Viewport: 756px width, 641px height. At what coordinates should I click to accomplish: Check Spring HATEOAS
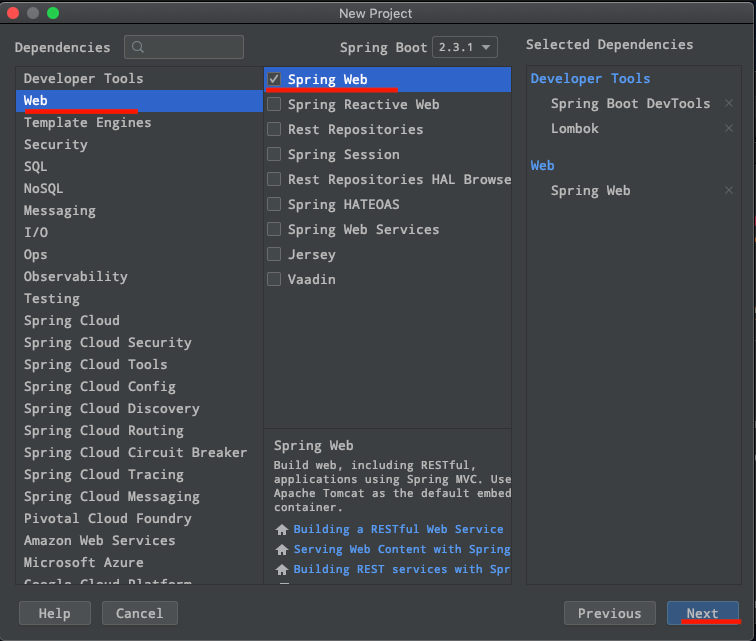tap(274, 205)
